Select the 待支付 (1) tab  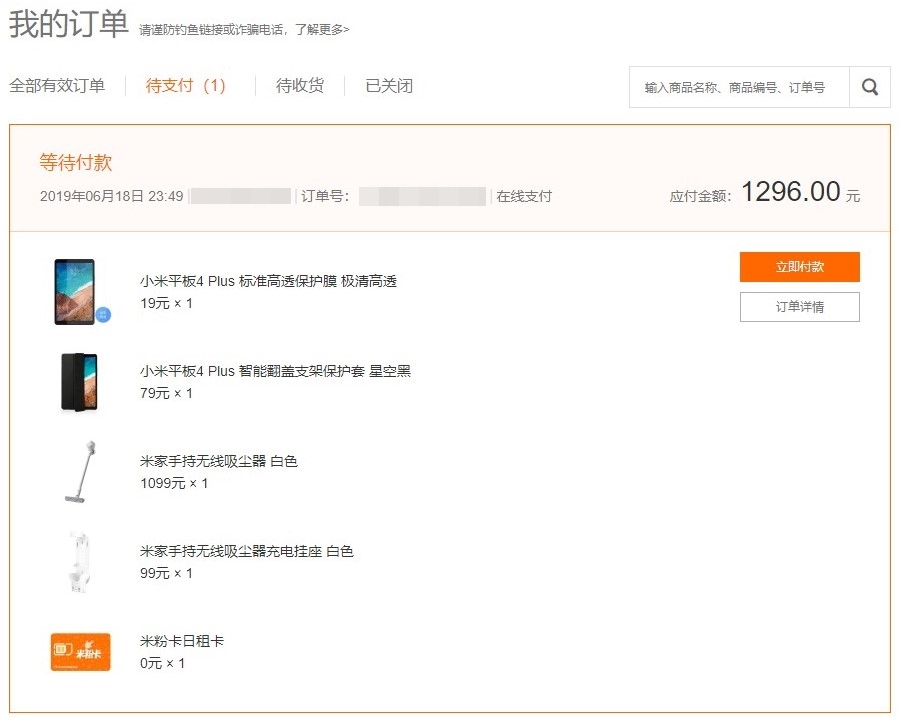pos(185,86)
